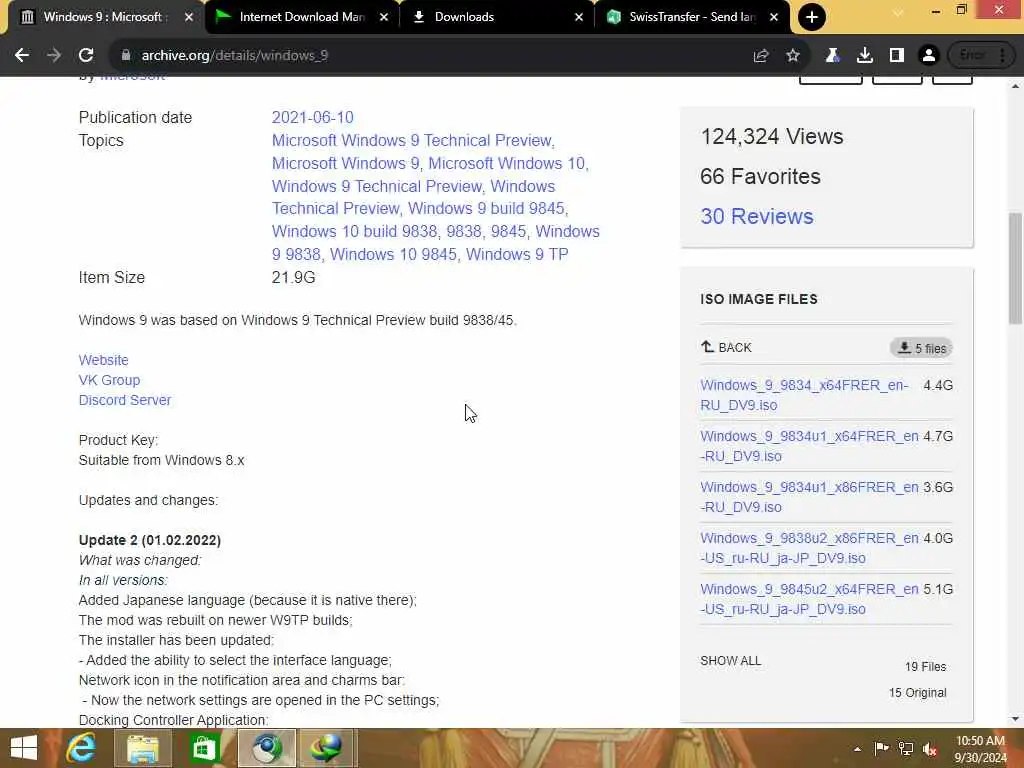Screen dimensions: 1024x768
Task: Open the profile avatar icon
Action: coord(929,56)
